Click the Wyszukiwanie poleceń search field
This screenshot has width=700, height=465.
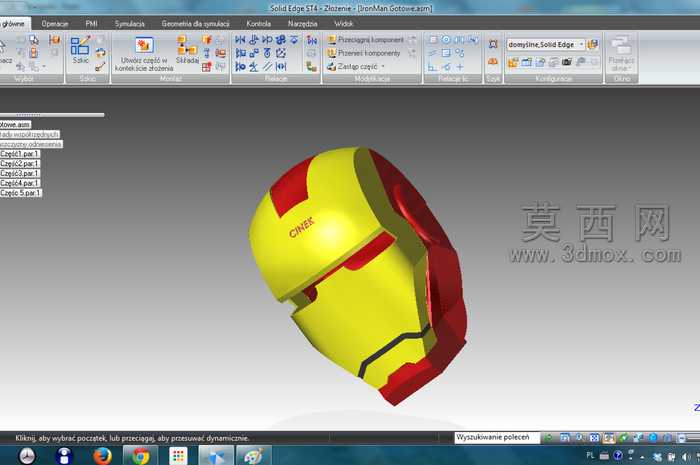pos(497,437)
